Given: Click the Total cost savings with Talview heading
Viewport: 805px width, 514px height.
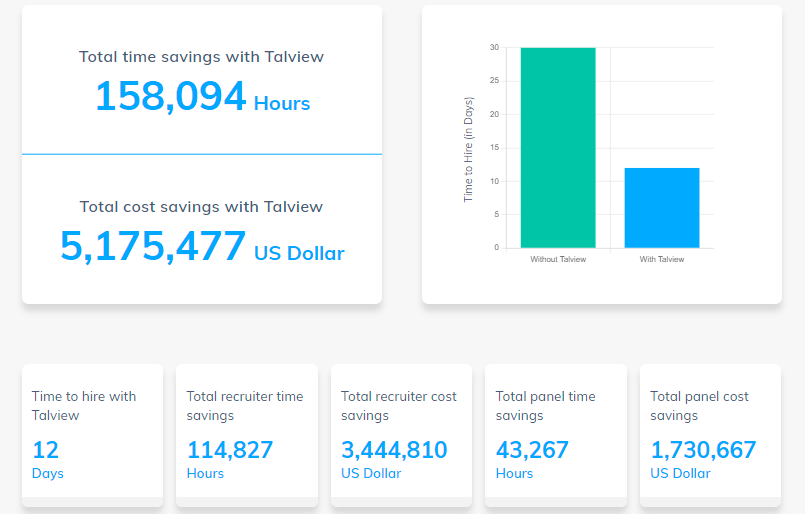Looking at the screenshot, I should [x=201, y=206].
